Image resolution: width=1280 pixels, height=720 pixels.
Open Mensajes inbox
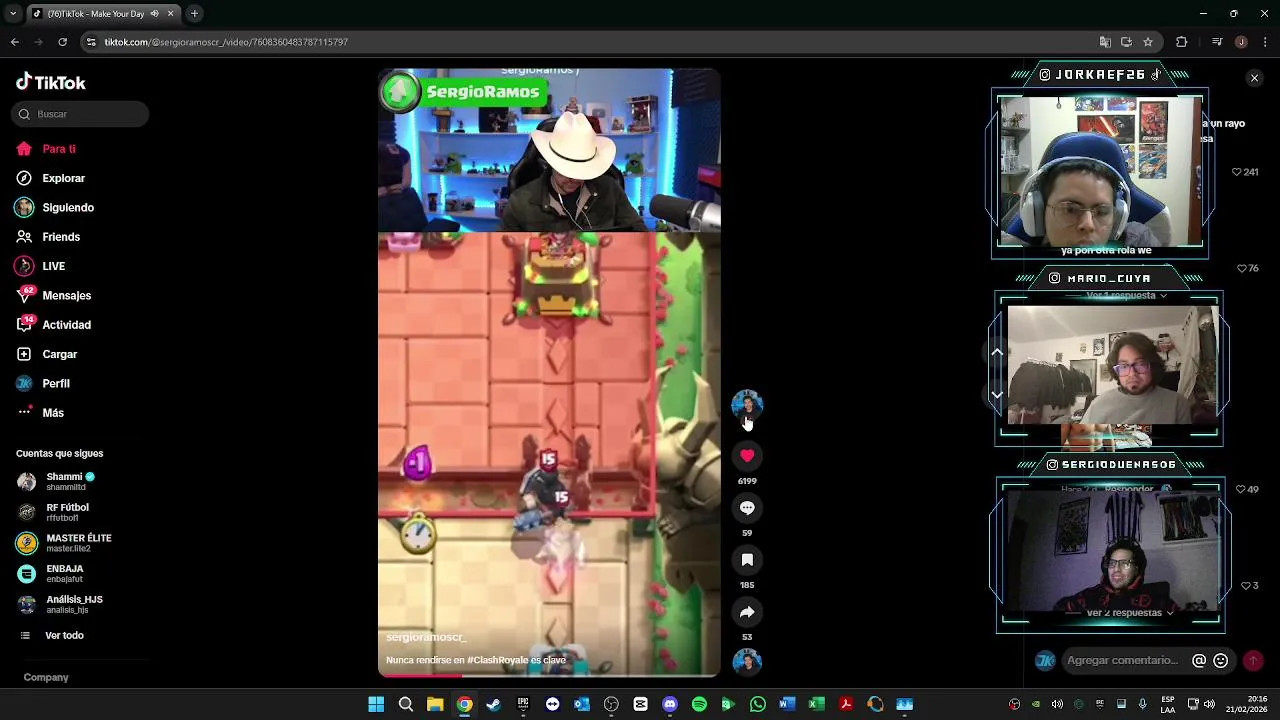click(x=53, y=295)
